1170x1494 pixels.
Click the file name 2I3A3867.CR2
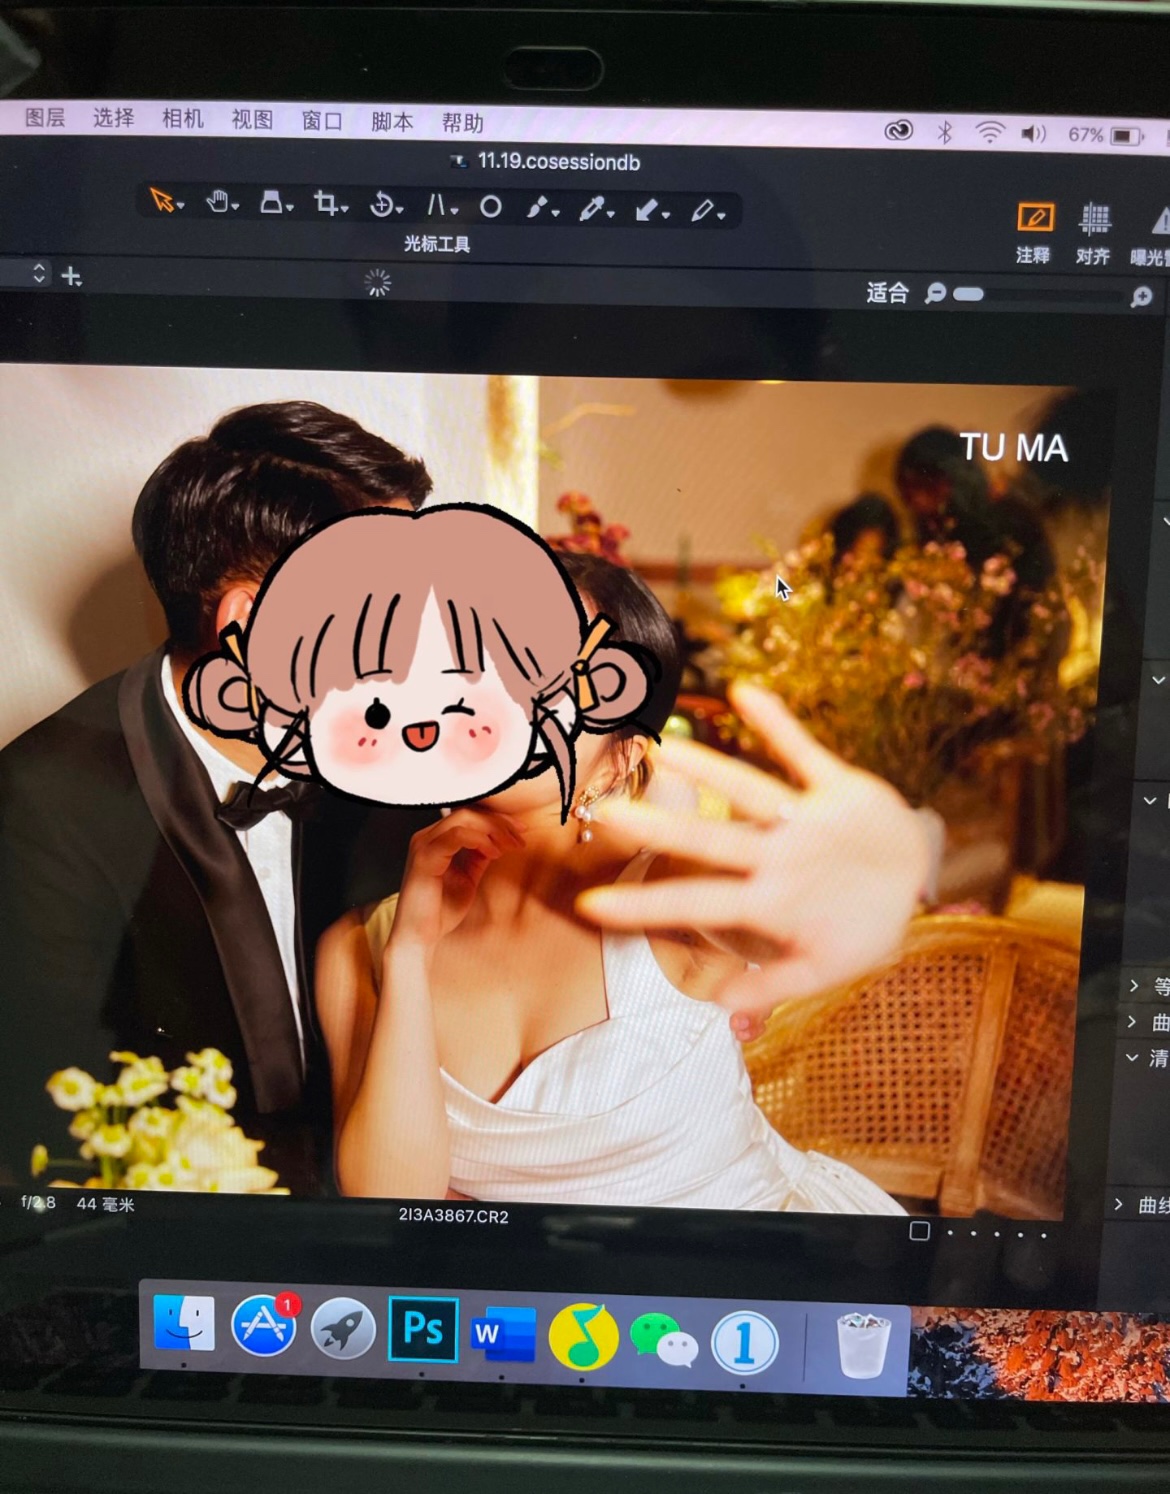453,1215
